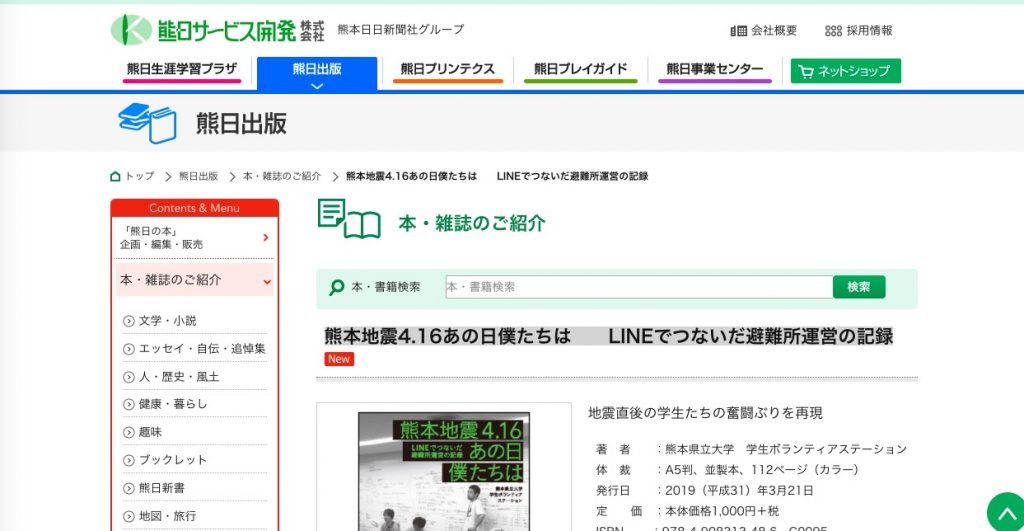Open 「熊日の本」企画・編集・販売 menu item
1024x531 pixels.
point(195,238)
